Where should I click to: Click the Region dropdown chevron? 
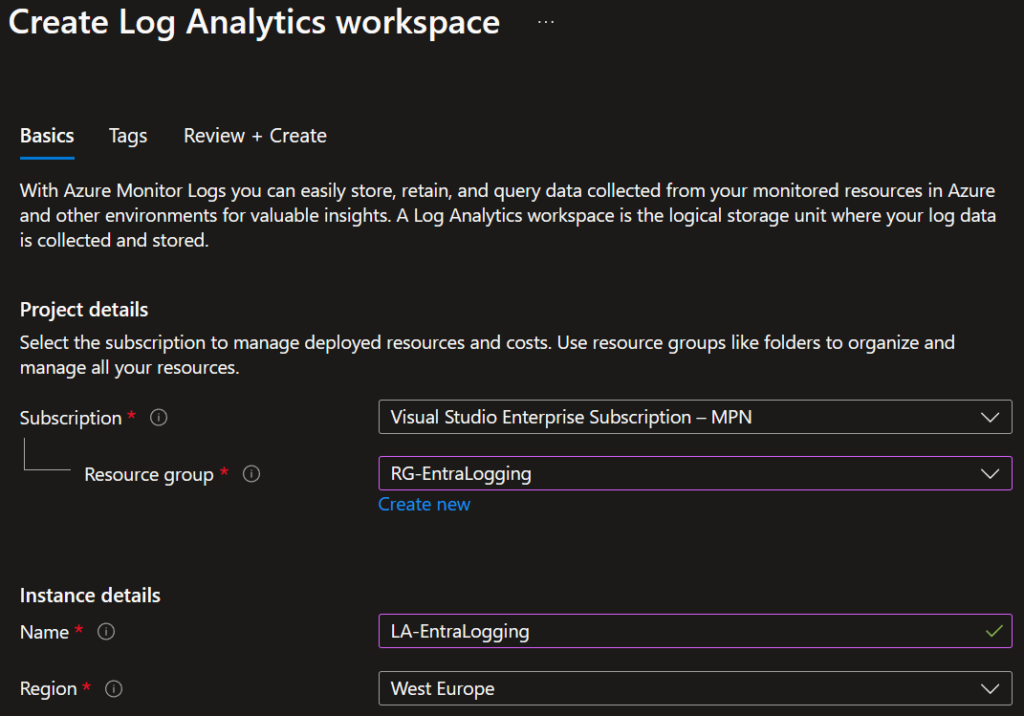pyautogui.click(x=990, y=688)
